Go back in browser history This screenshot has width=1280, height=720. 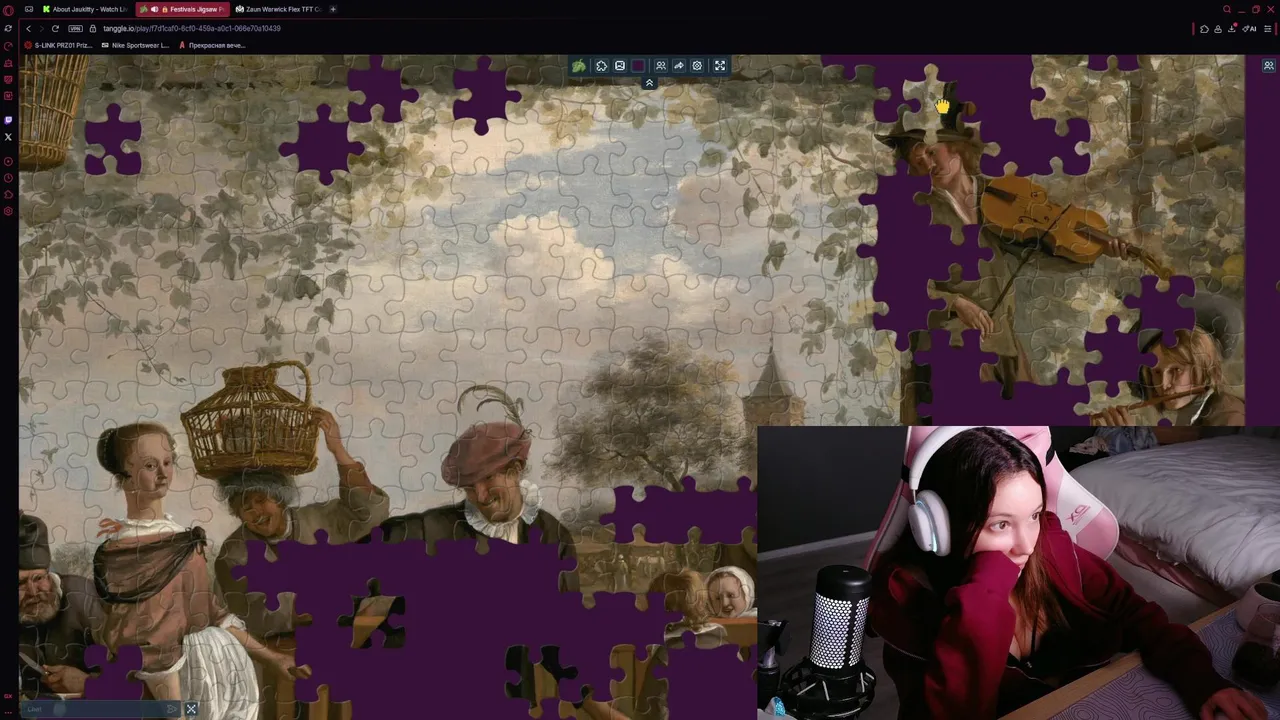pyautogui.click(x=29, y=29)
